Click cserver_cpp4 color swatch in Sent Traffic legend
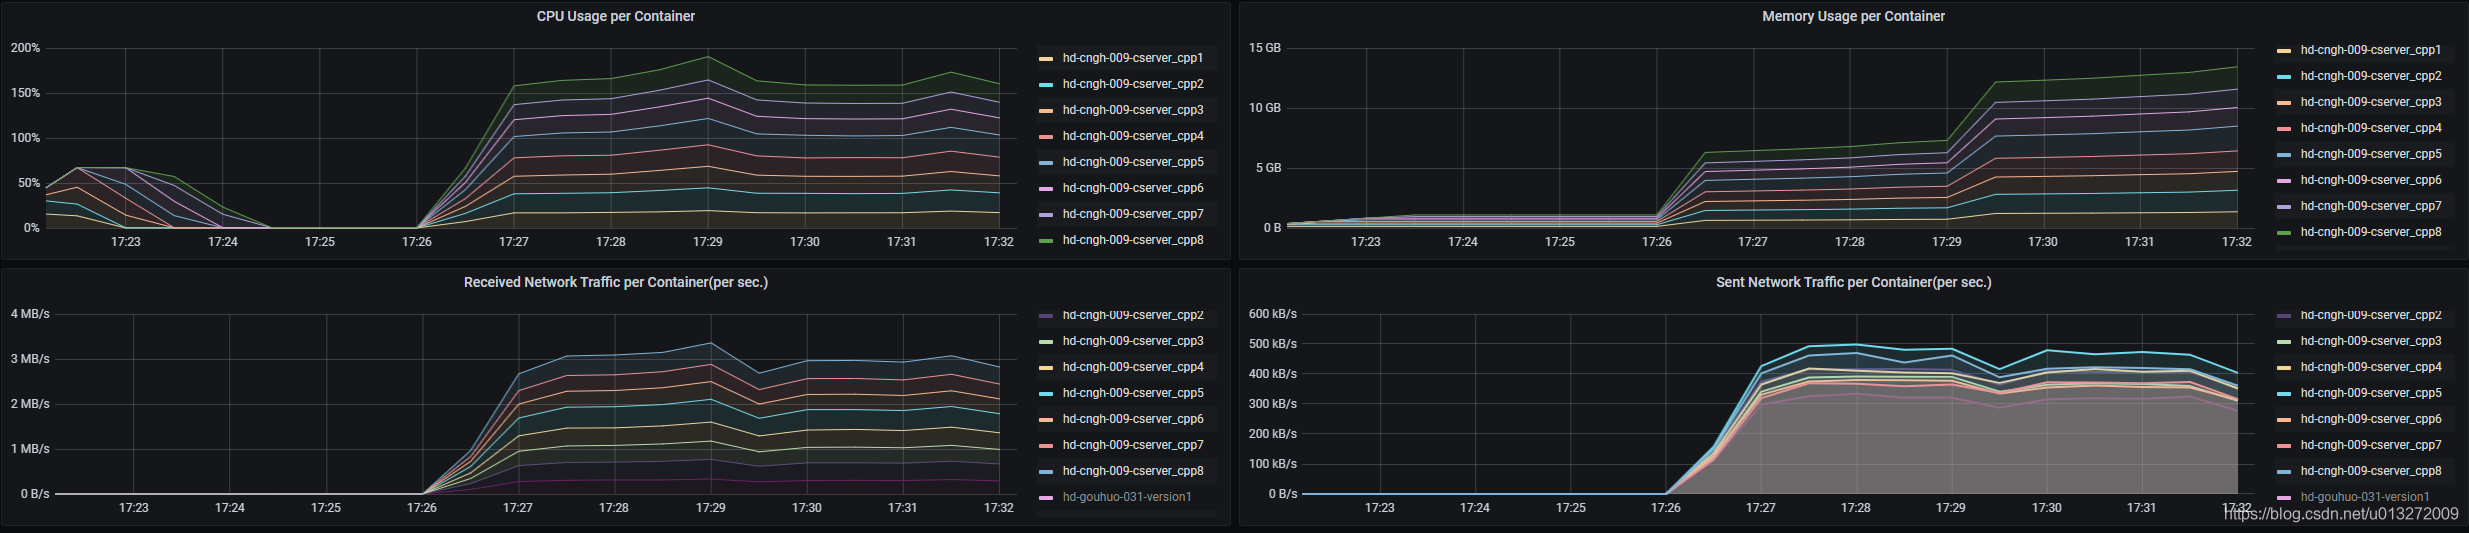The height and width of the screenshot is (533, 2469). coord(2284,368)
